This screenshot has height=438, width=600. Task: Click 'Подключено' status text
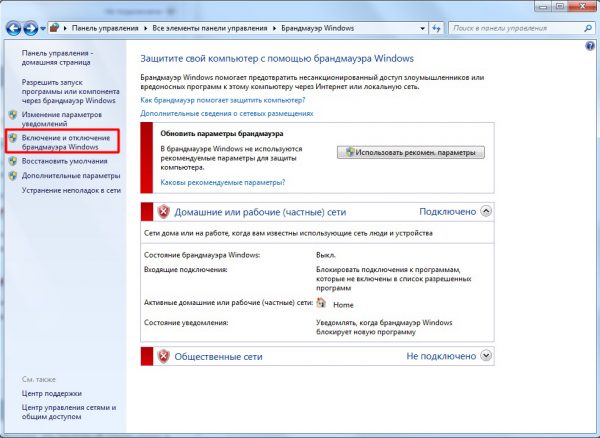coord(448,212)
